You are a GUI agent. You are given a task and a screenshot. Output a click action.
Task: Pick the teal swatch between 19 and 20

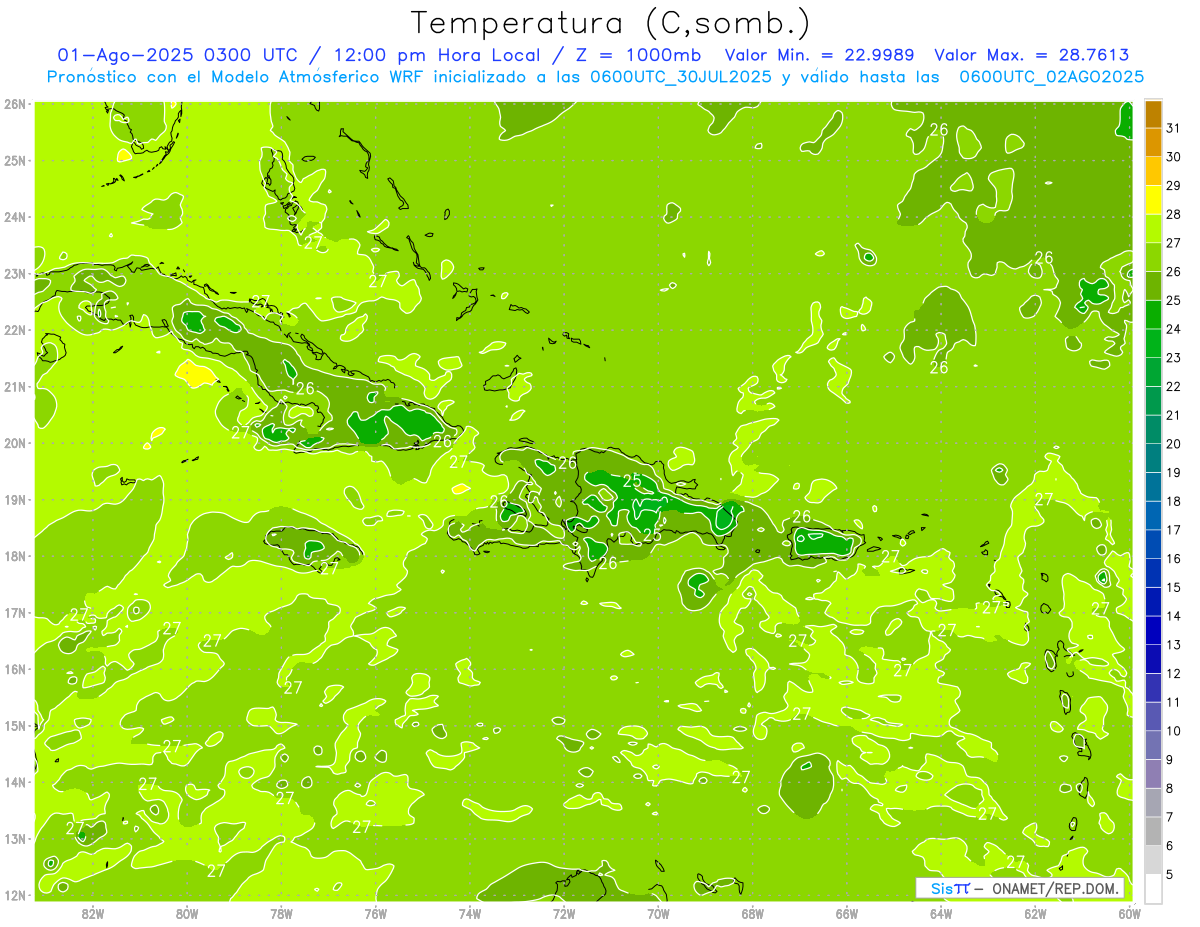coord(1153,458)
